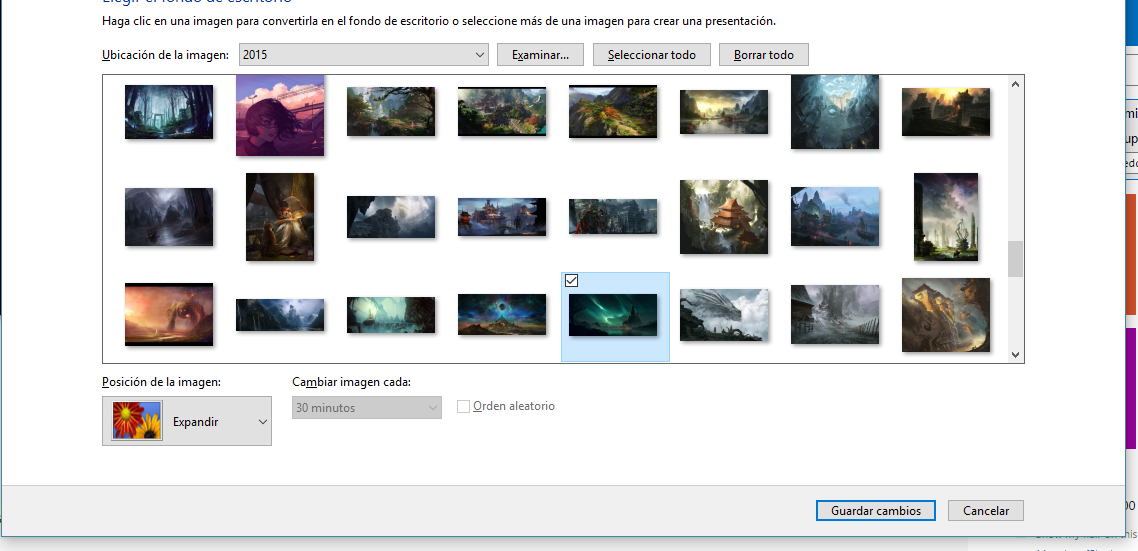Click Borrar todo button
1138x551 pixels.
click(764, 54)
